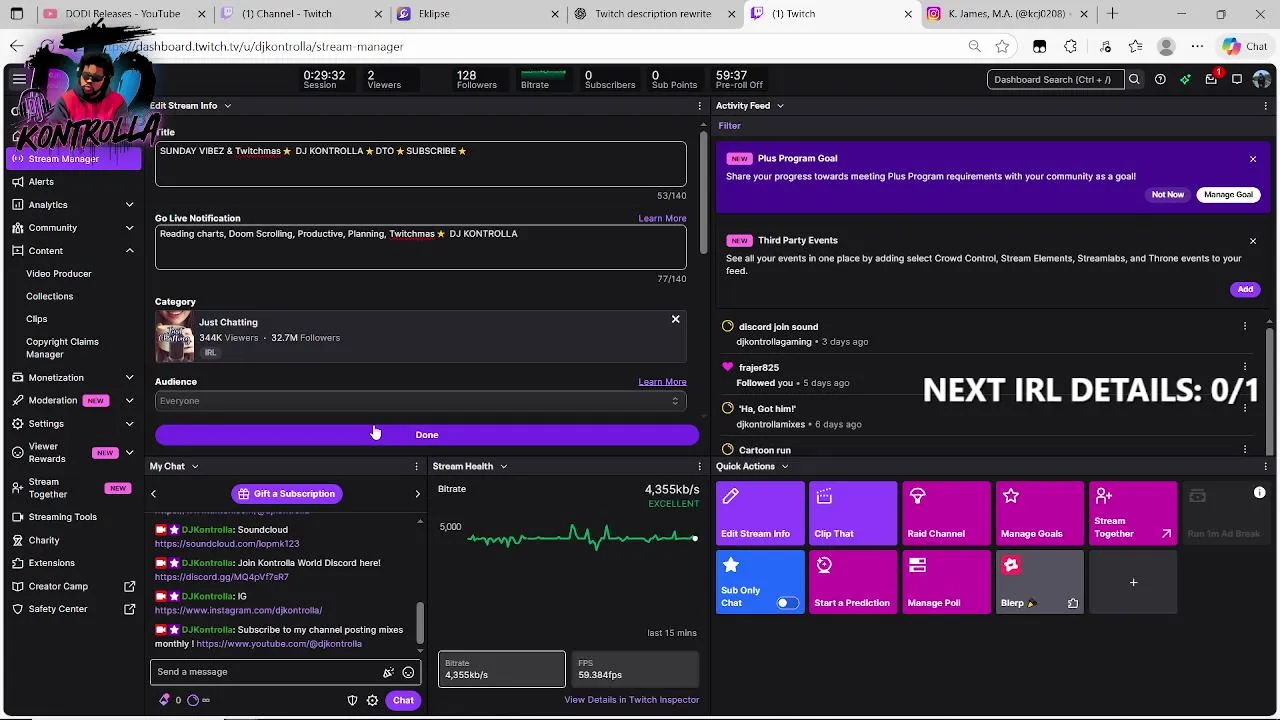Click the shield icon below the chat box
This screenshot has width=1280, height=720.
click(352, 701)
